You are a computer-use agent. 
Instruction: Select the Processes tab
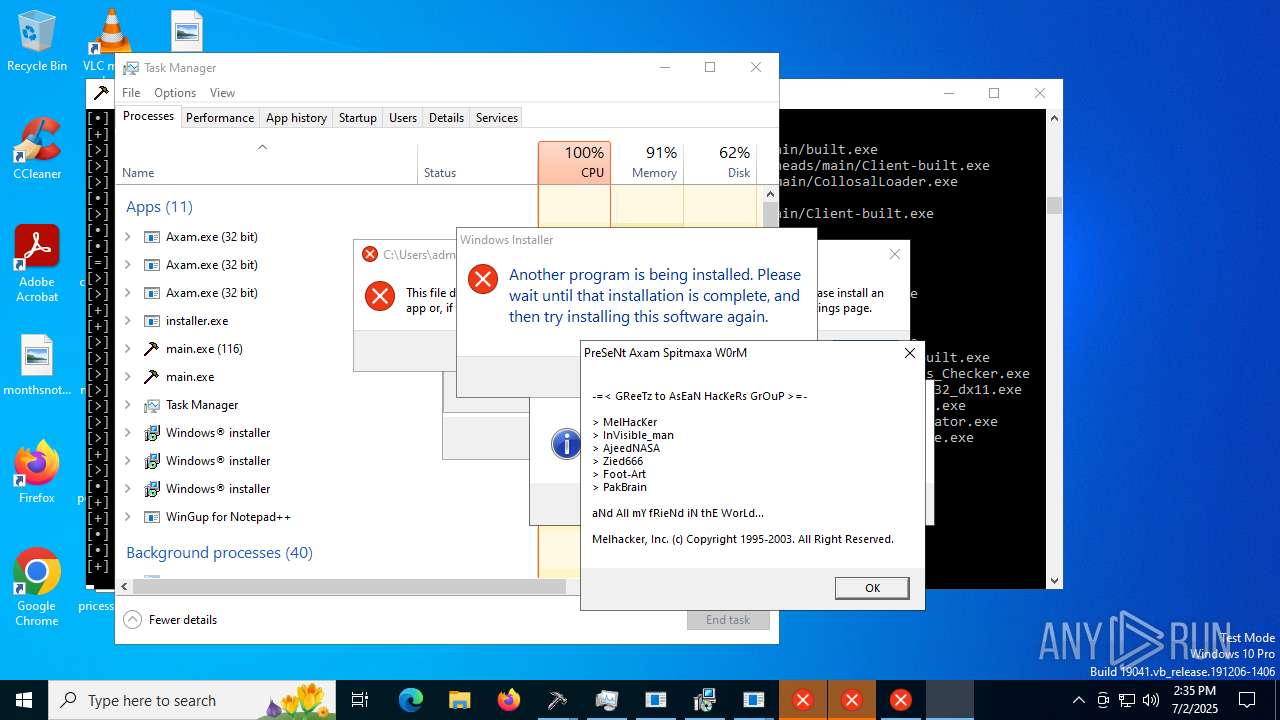coord(148,116)
